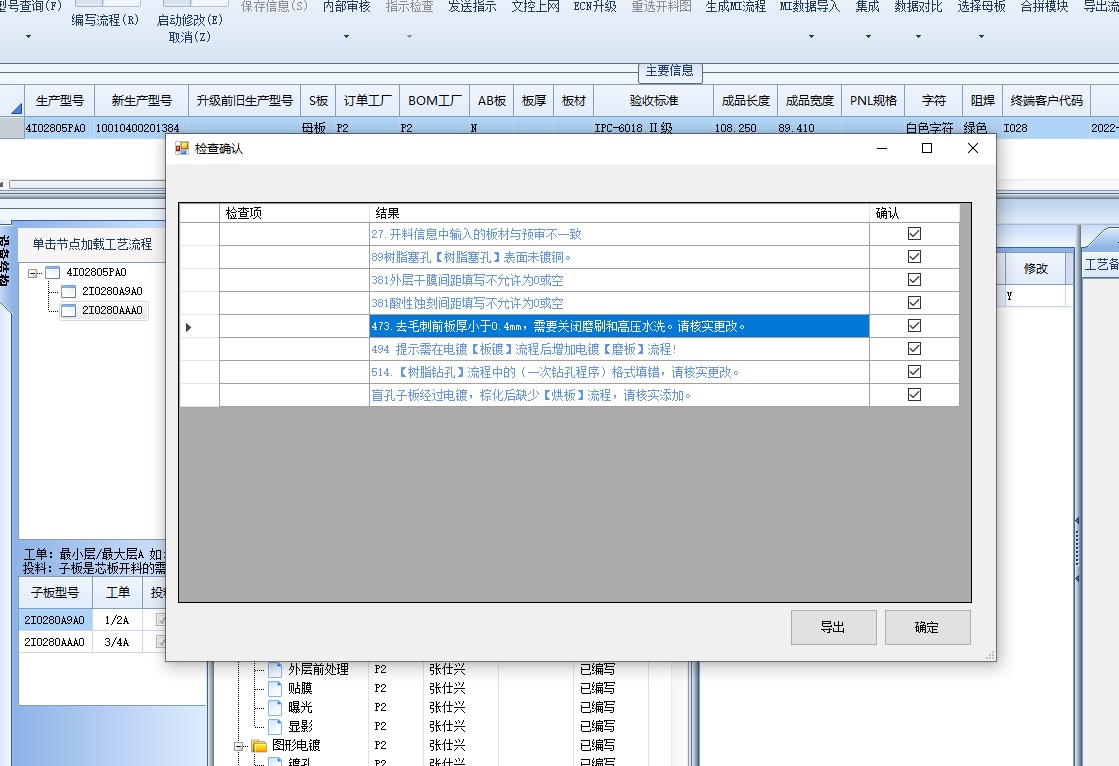1119x766 pixels.
Task: Open dropdown arrow under 数据对比
Action: pyautogui.click(x=918, y=36)
